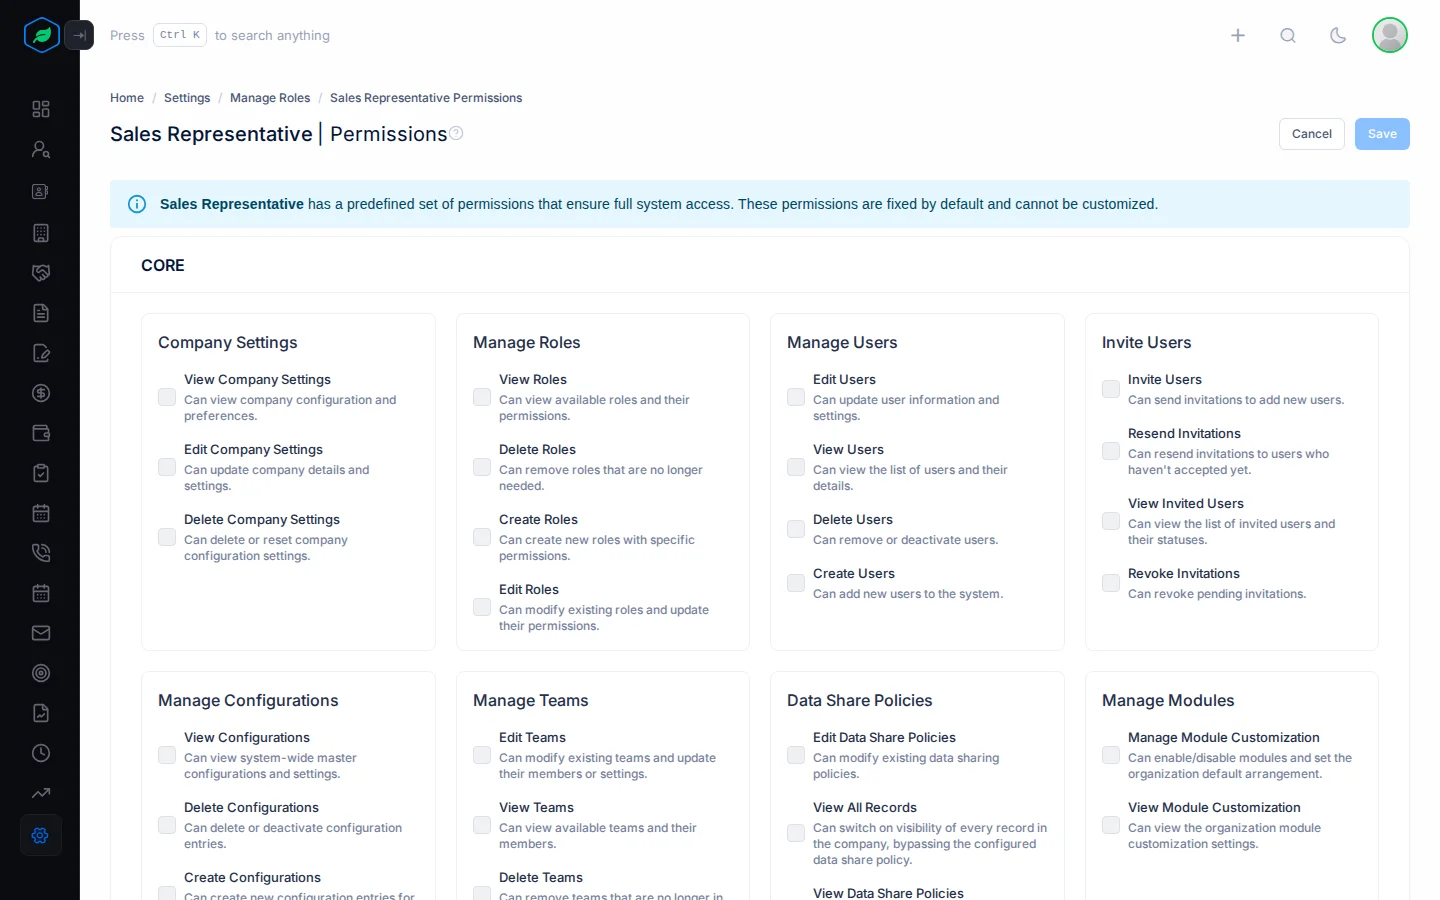Viewport: 1440px width, 900px height.
Task: Click the Cancel button
Action: (1312, 134)
